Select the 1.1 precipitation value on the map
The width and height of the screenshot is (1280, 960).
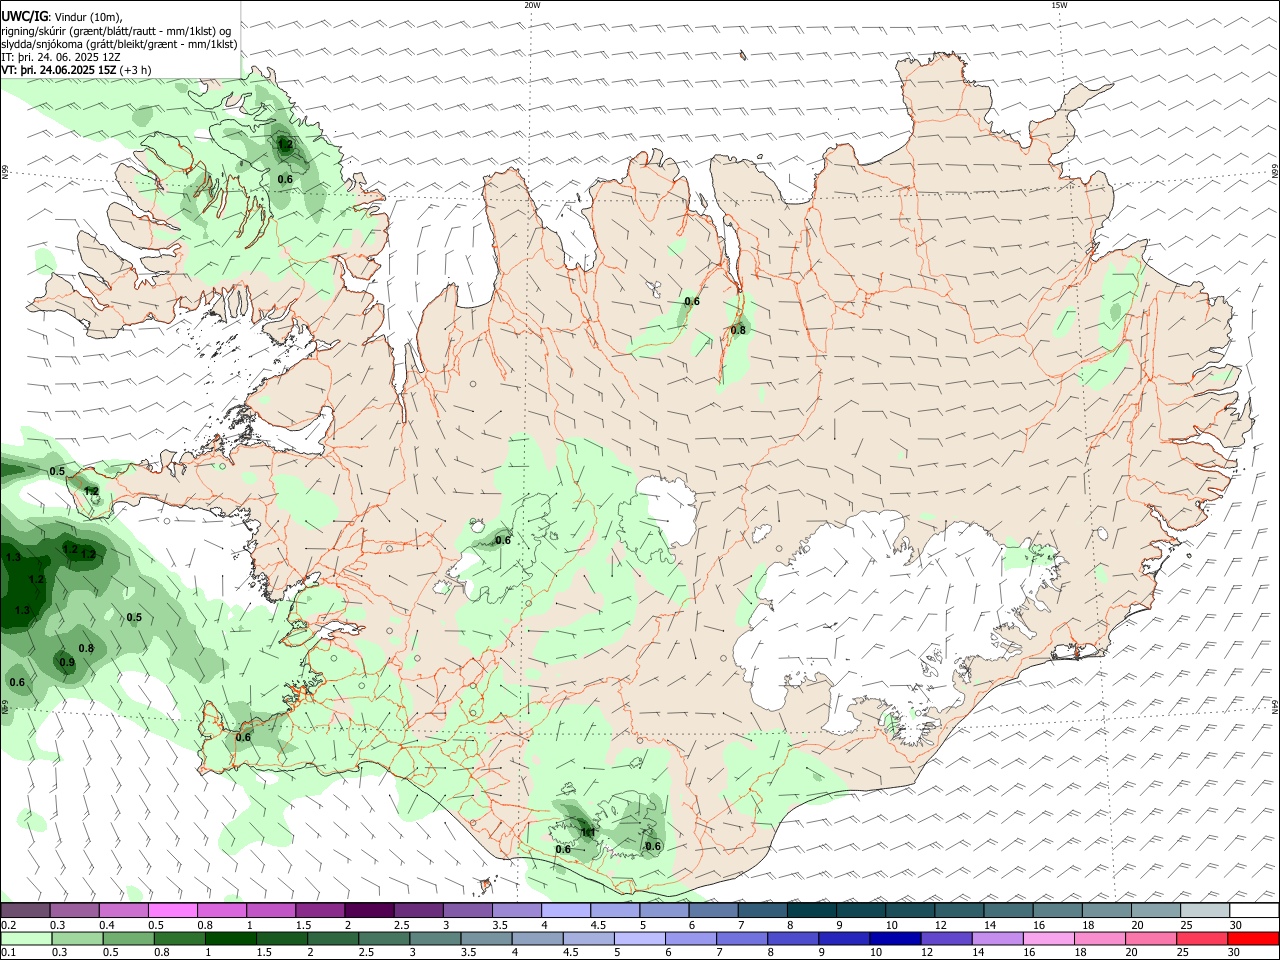(x=588, y=832)
